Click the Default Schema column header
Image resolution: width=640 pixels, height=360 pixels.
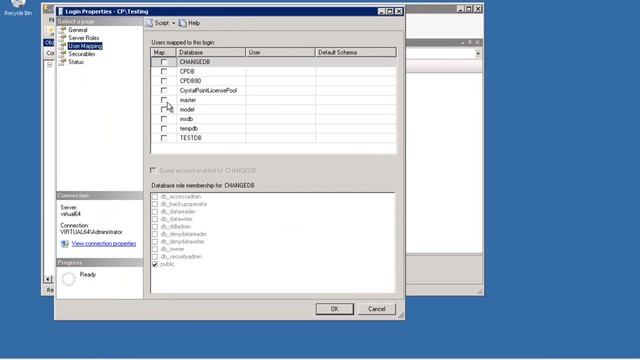pyautogui.click(x=356, y=52)
